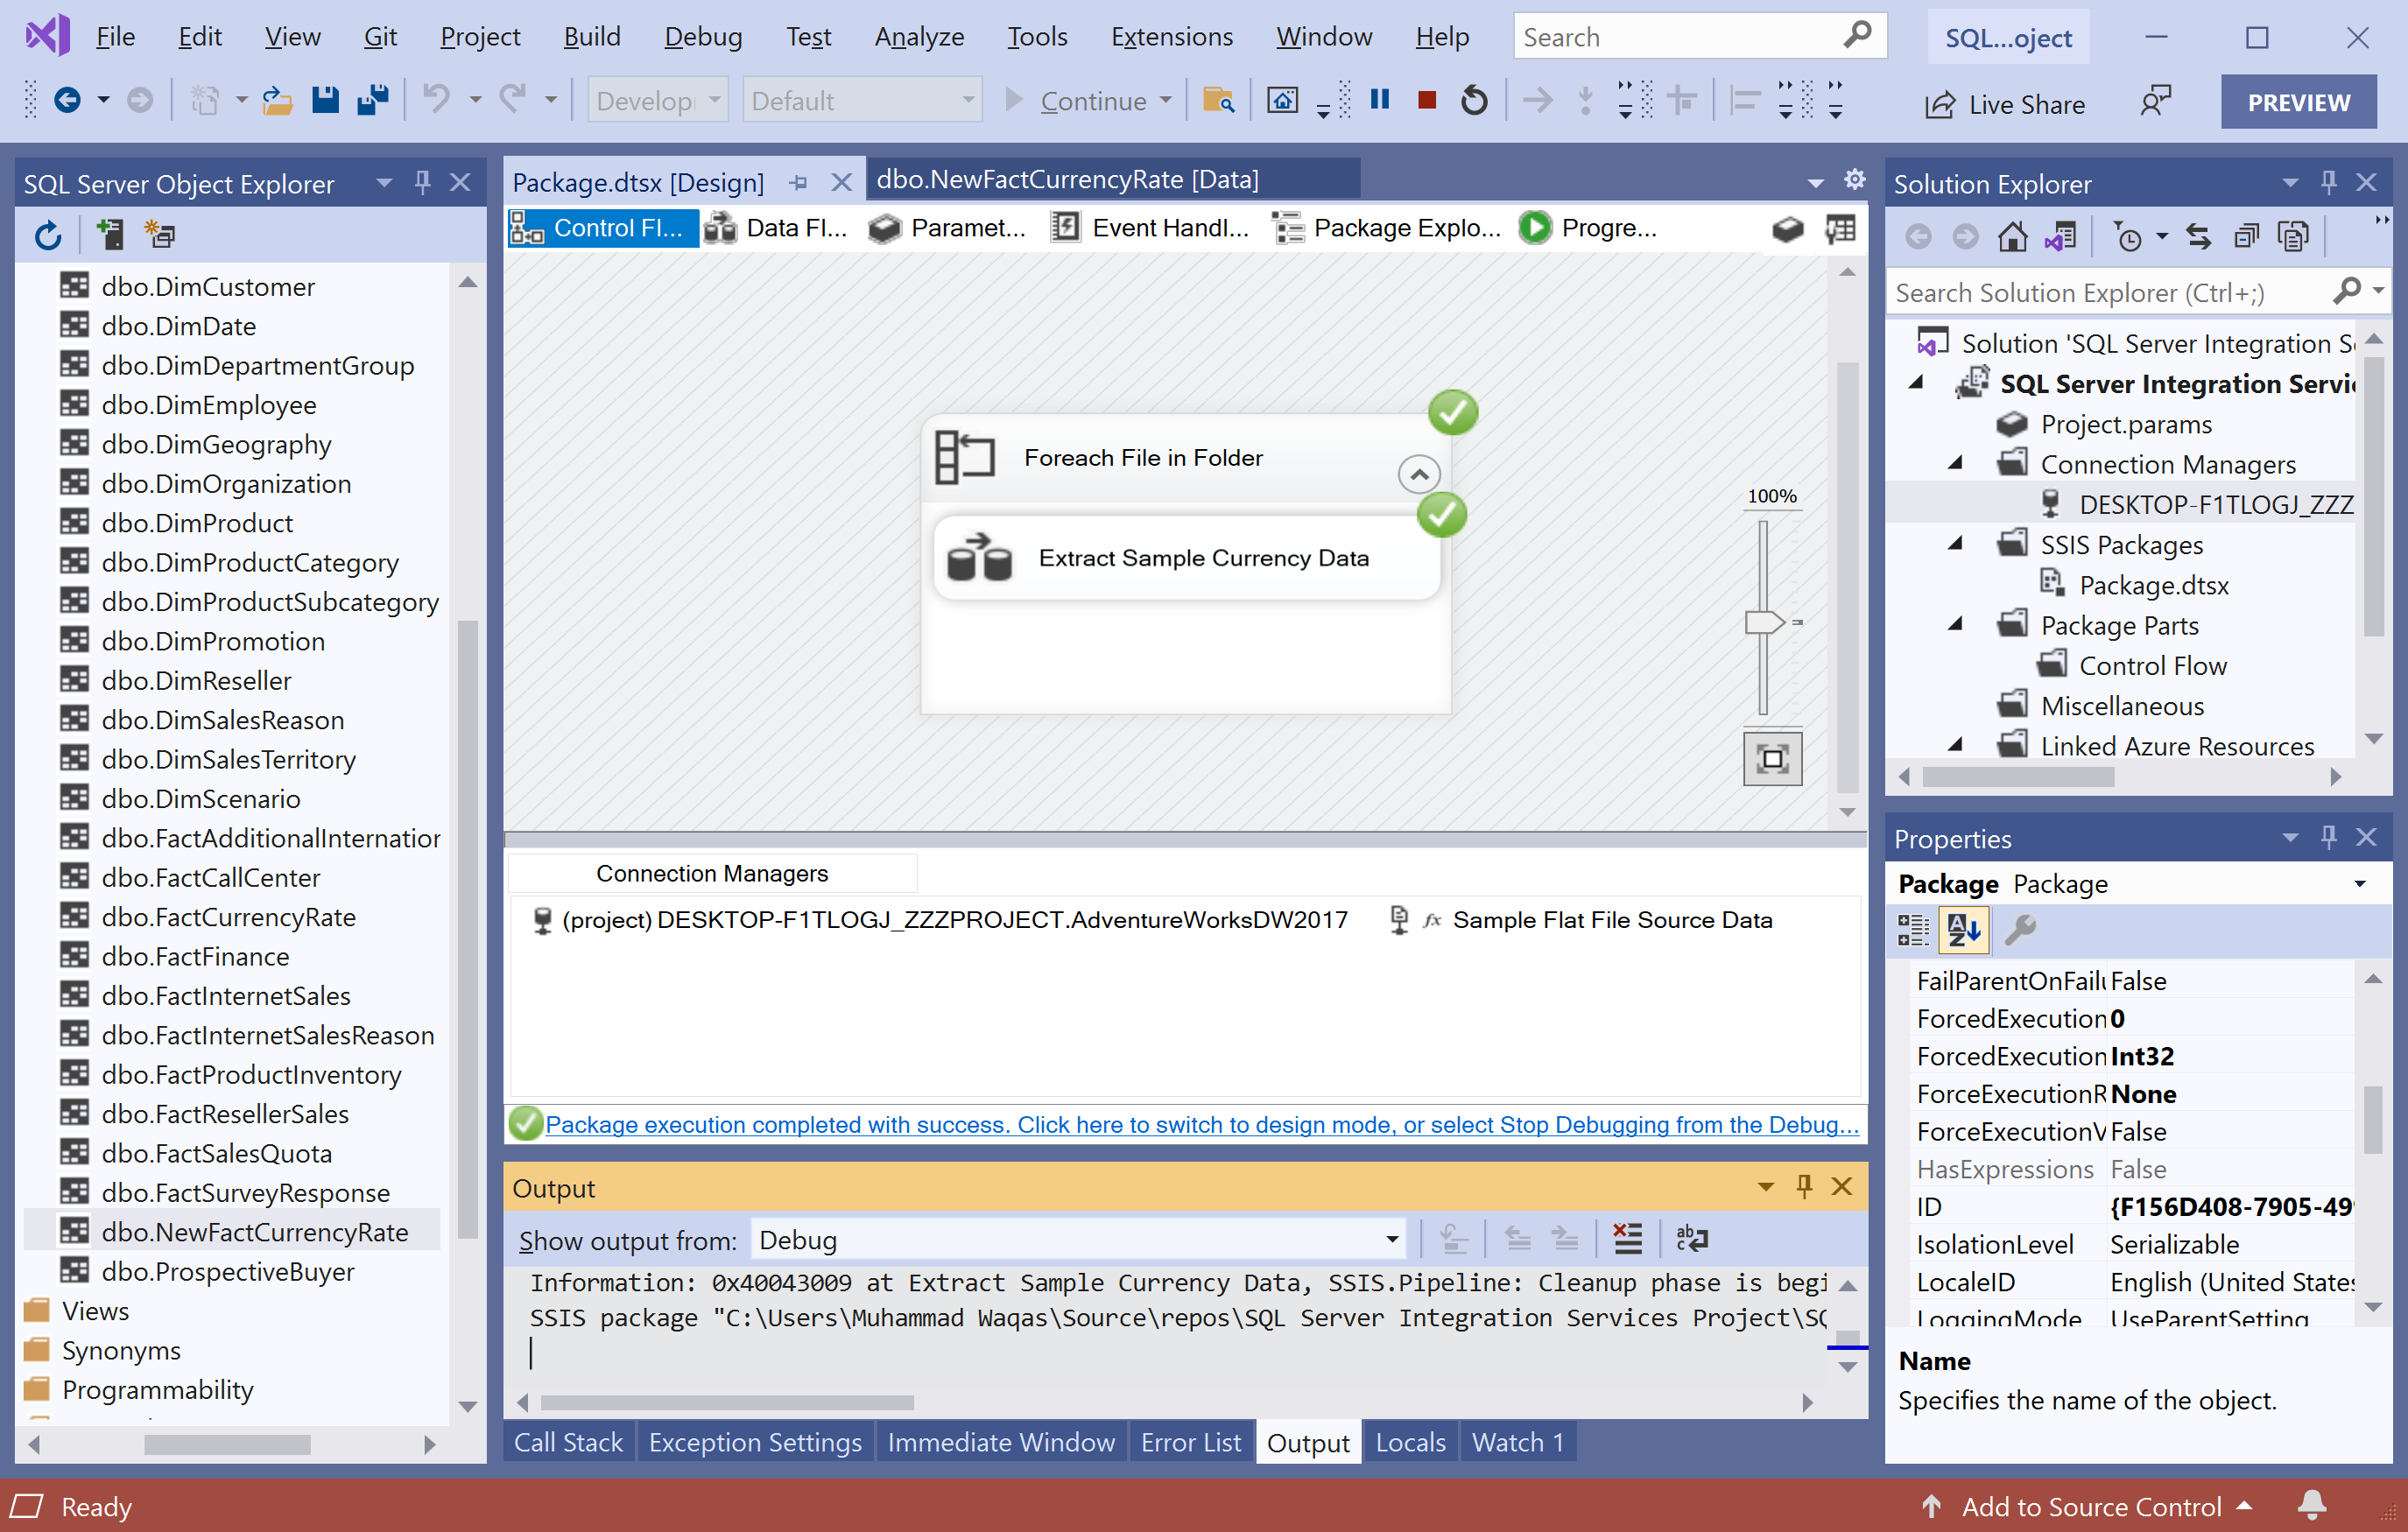This screenshot has height=1532, width=2408.
Task: Click the Break All pause icon
Action: click(1379, 100)
